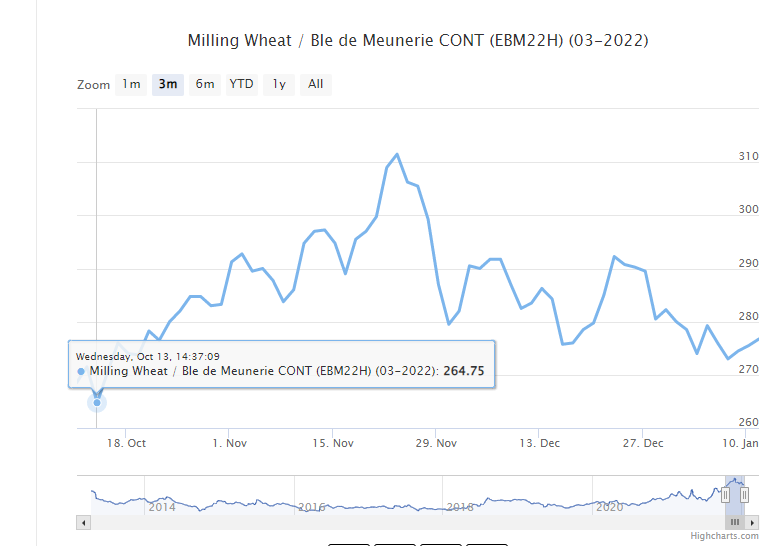The width and height of the screenshot is (771, 546).
Task: Click the chart title text
Action: pyautogui.click(x=418, y=41)
